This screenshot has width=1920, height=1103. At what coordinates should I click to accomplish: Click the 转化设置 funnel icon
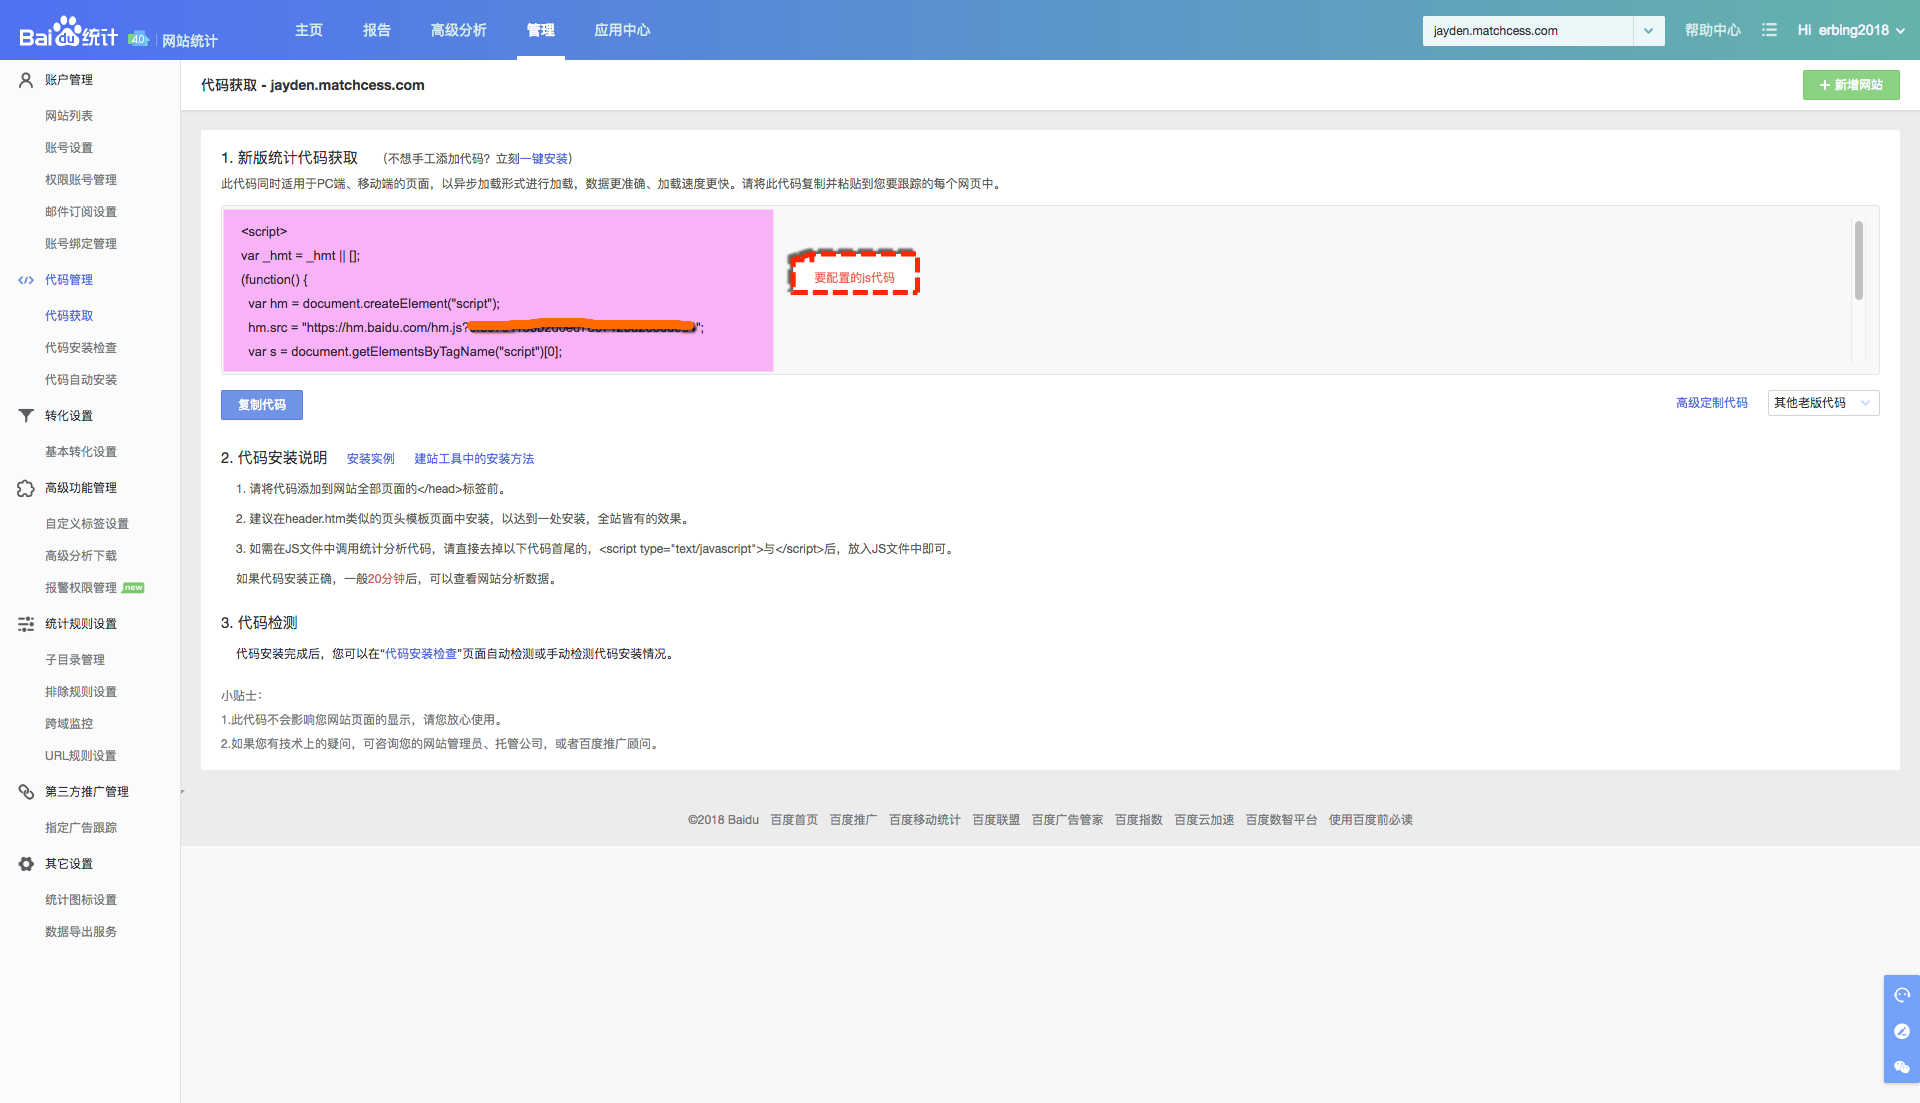[x=26, y=416]
